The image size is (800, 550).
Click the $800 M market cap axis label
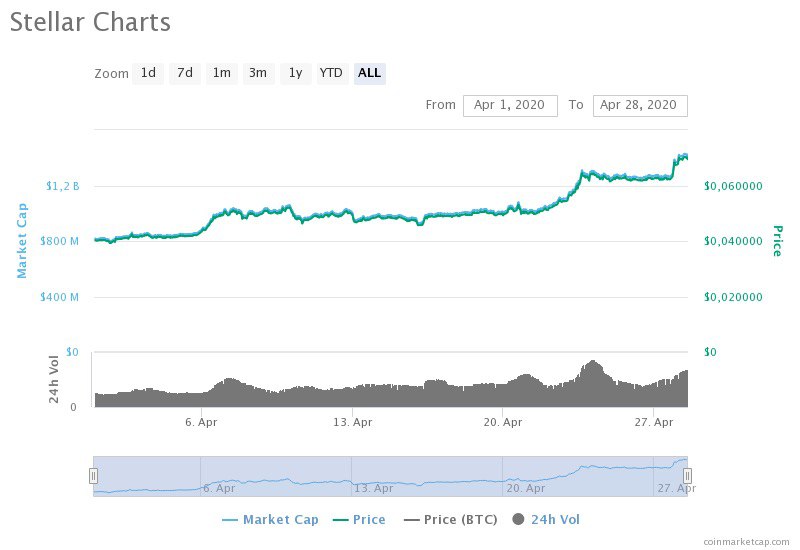coord(59,241)
